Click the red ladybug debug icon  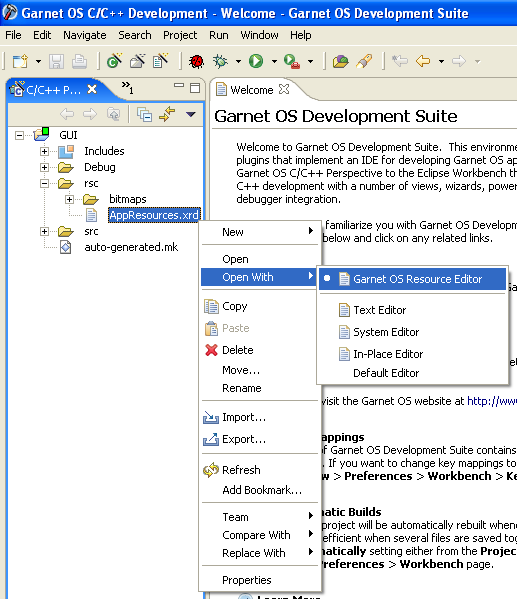[x=196, y=61]
